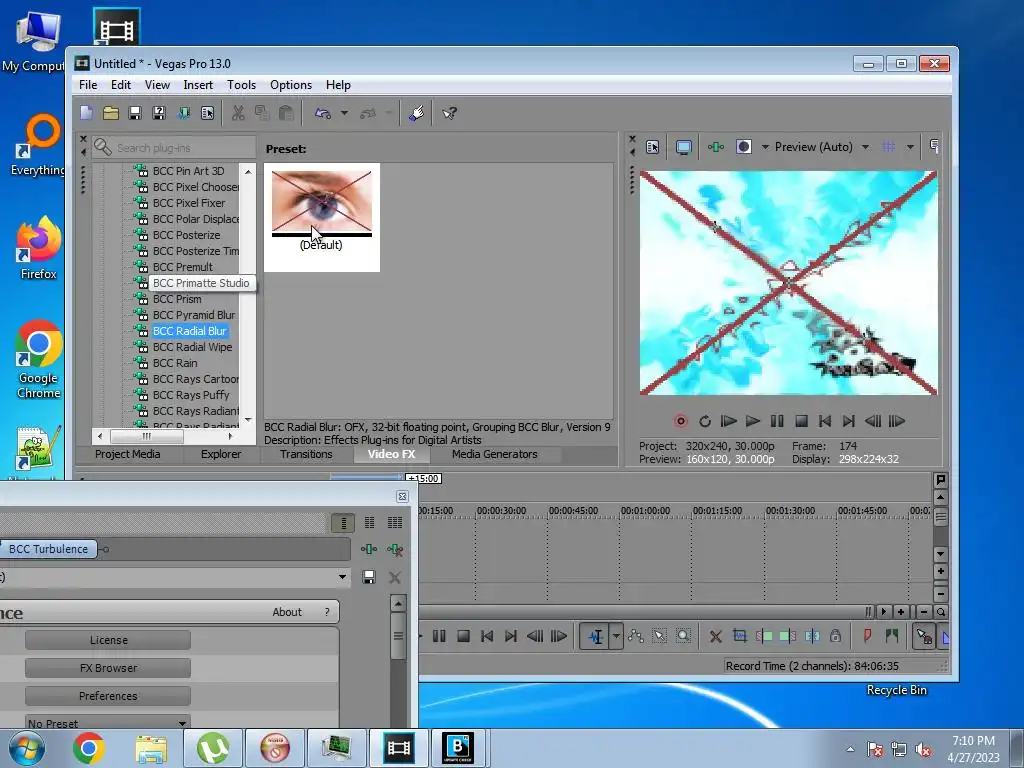
Task: Click the Trim Start icon in the timeline toolbar
Action: pos(764,636)
